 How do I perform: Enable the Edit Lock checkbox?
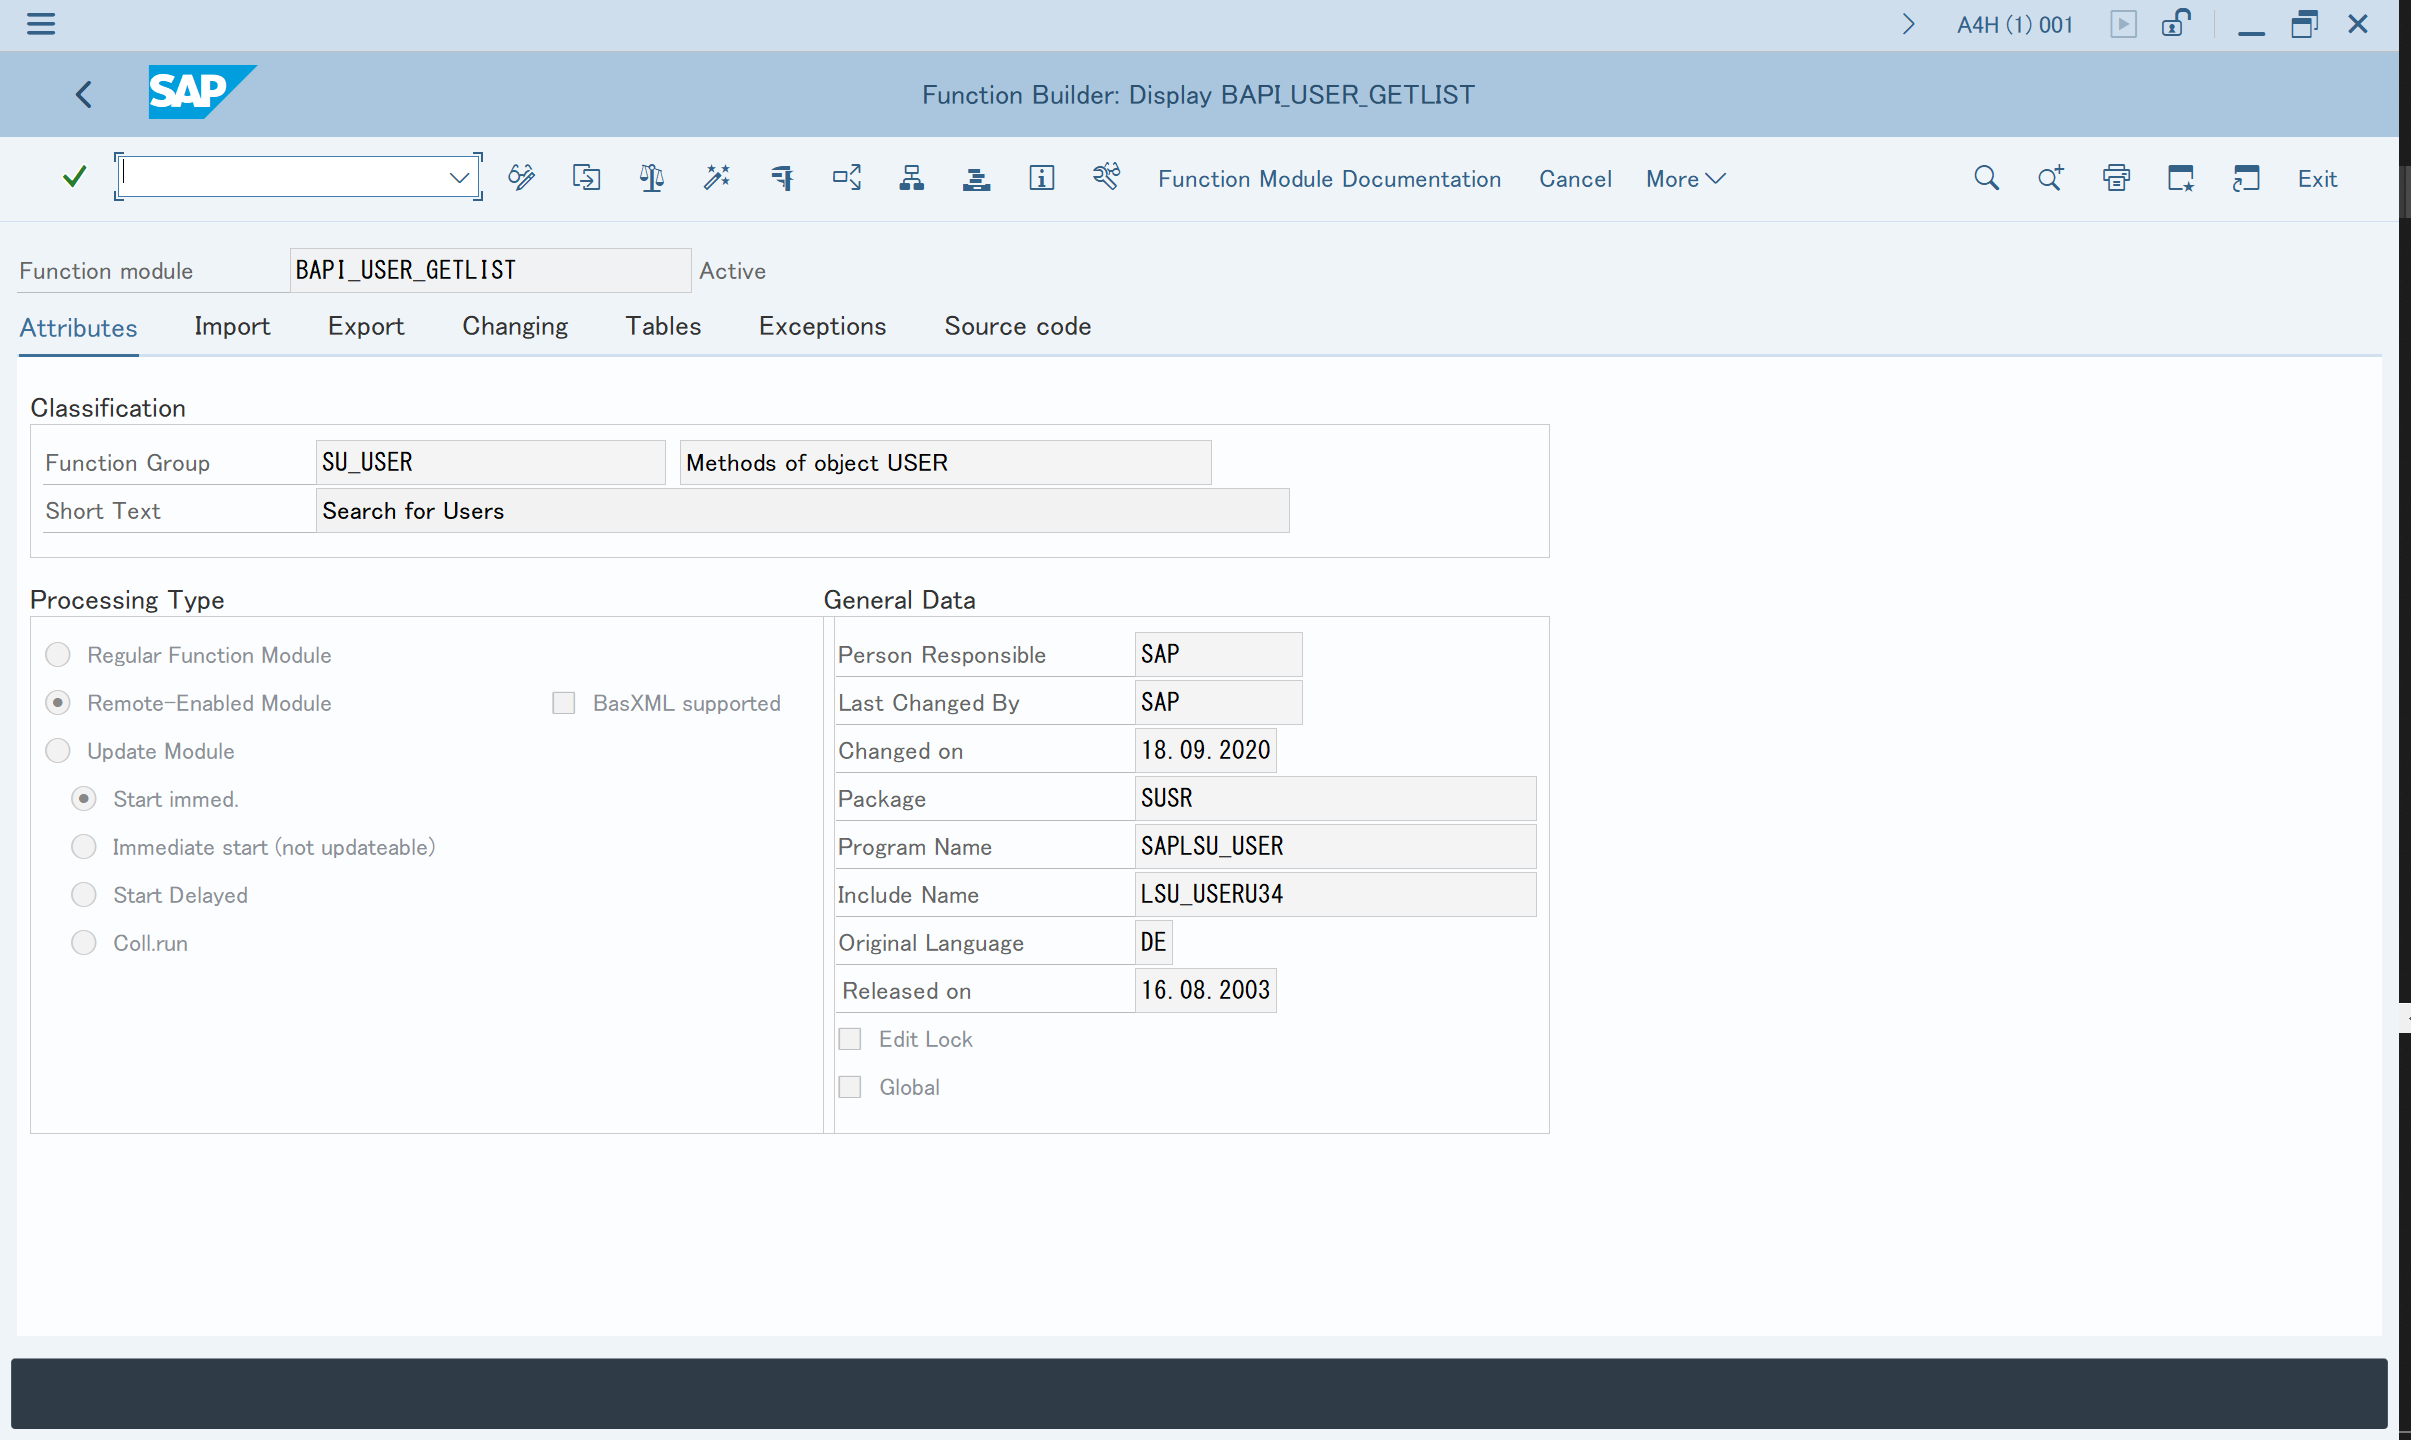pyautogui.click(x=850, y=1039)
